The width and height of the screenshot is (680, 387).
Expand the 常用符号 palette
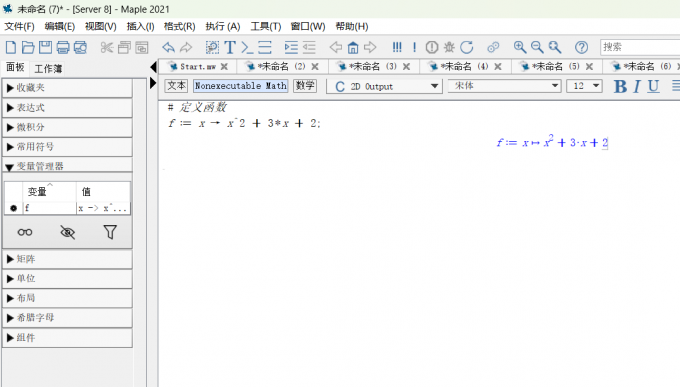click(x=67, y=147)
